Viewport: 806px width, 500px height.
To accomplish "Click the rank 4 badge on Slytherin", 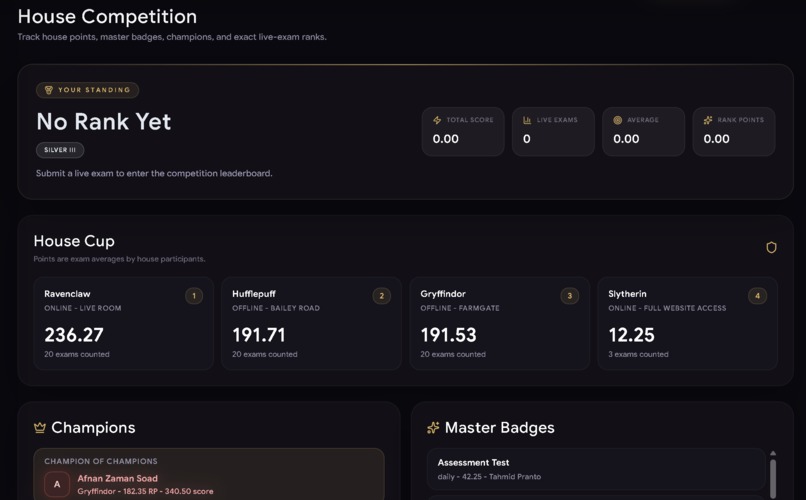I will pos(757,295).
